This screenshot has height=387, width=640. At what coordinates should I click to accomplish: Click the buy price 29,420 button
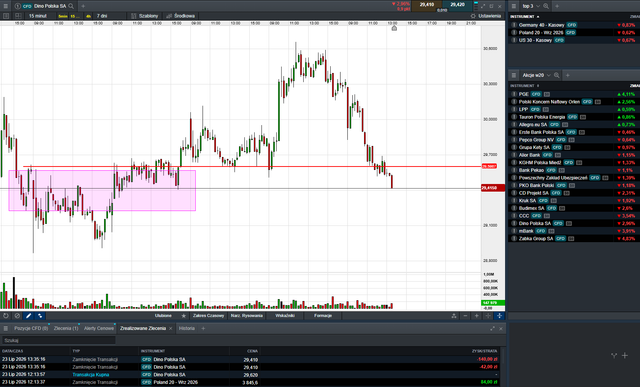[x=457, y=5]
